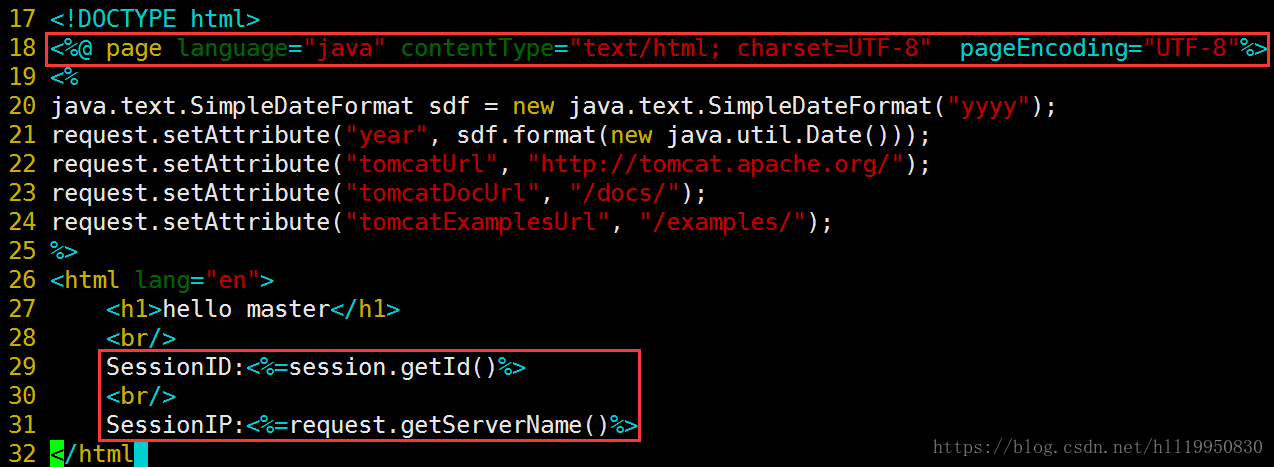Click the 'request.setAttribute' call on line 24
The height and width of the screenshot is (467, 1274).
pyautogui.click(x=190, y=222)
